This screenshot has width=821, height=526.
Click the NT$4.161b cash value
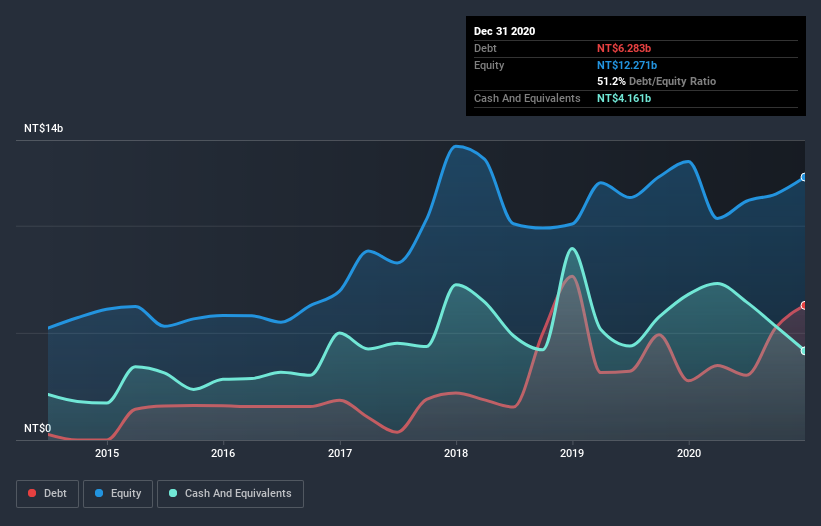[x=624, y=98]
